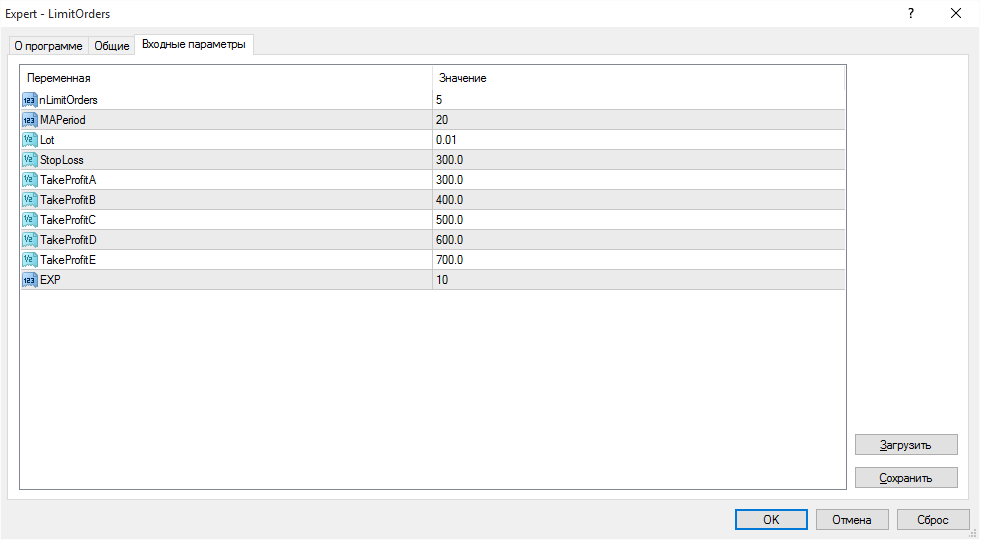Confirm settings with OK button

(771, 519)
